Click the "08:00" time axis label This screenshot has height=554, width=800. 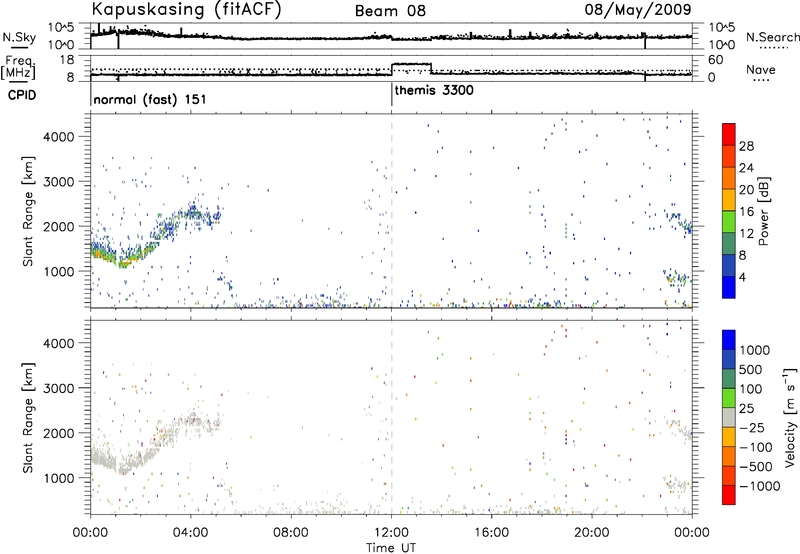291,532
